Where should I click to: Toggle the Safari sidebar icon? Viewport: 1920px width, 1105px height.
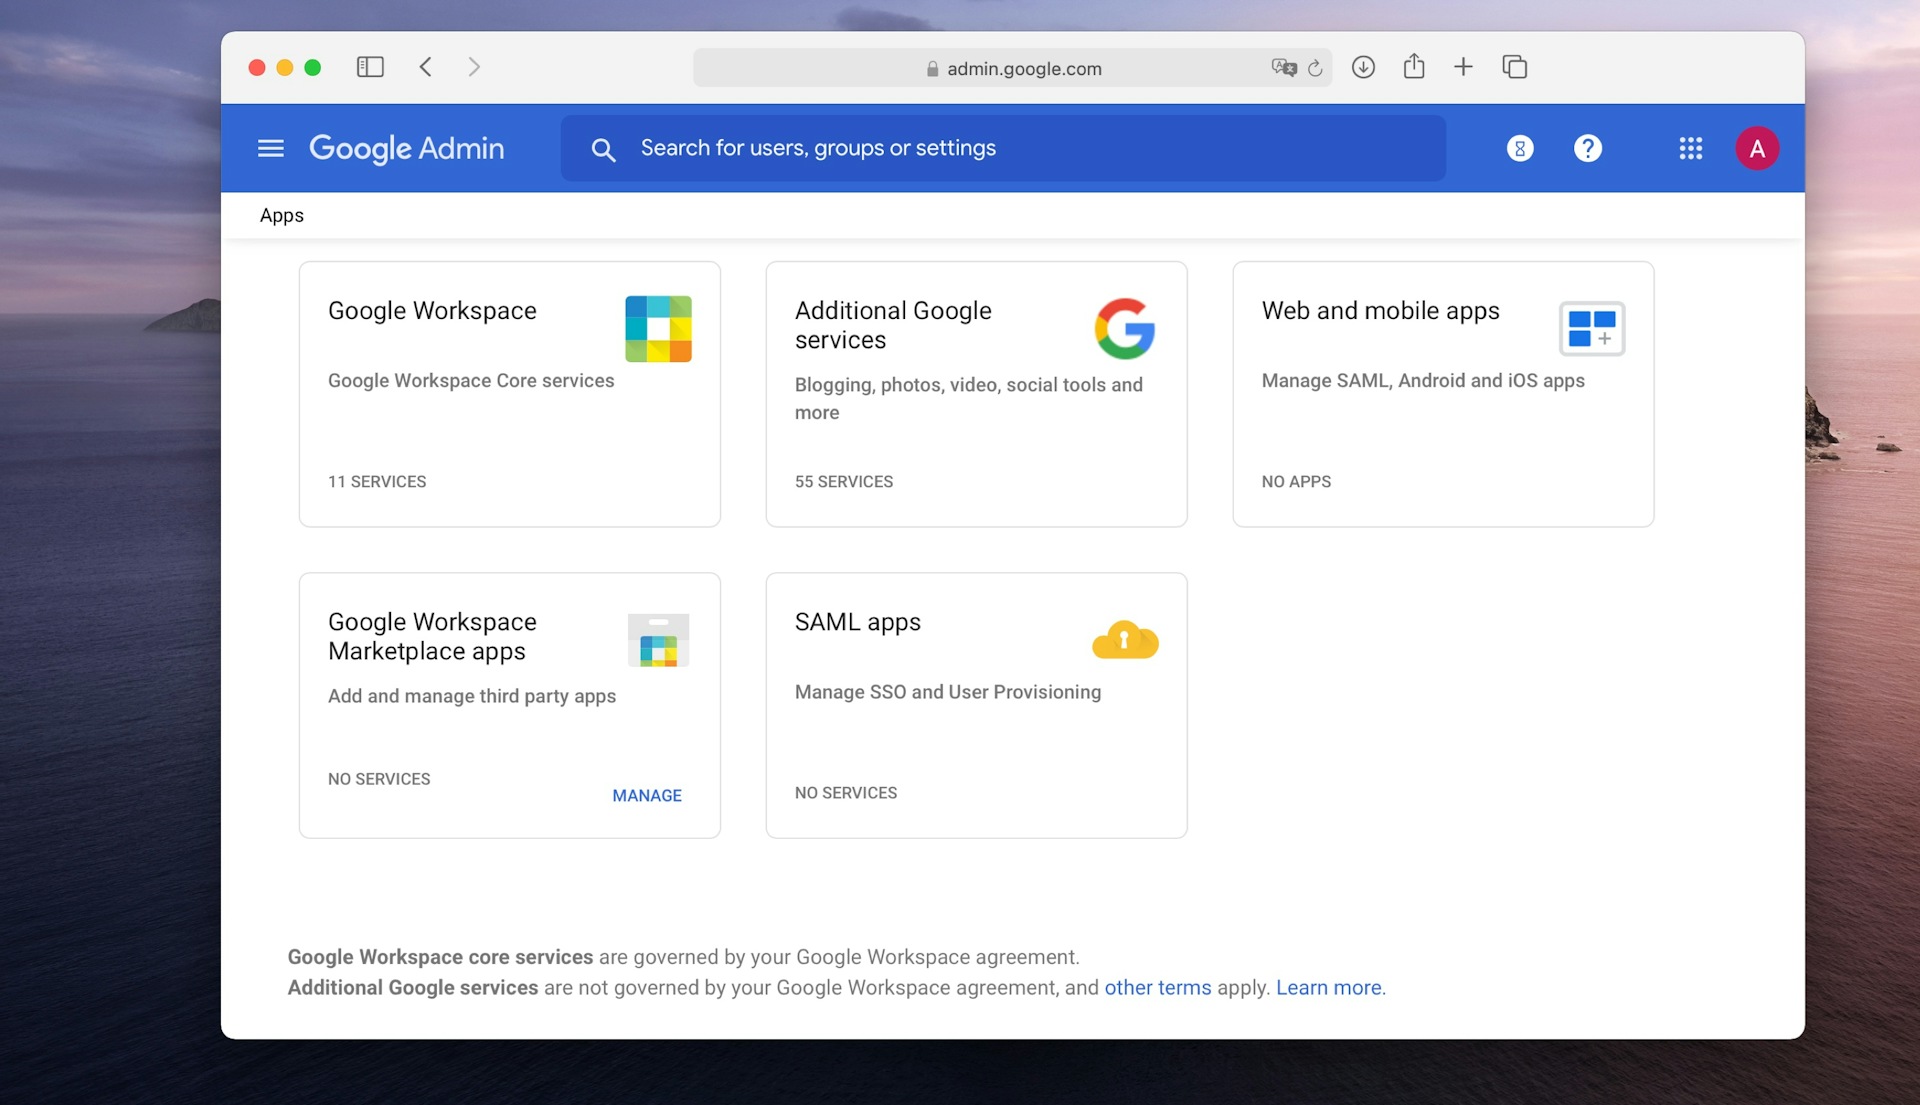370,67
